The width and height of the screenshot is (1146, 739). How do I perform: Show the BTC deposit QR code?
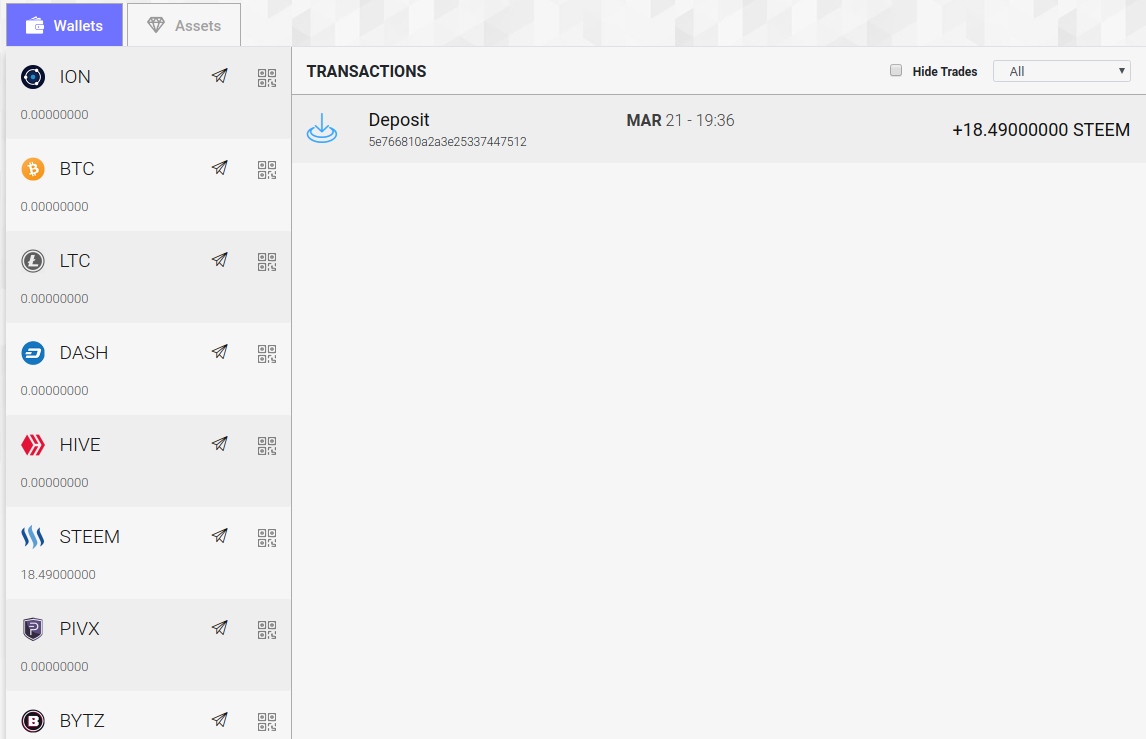click(x=267, y=170)
